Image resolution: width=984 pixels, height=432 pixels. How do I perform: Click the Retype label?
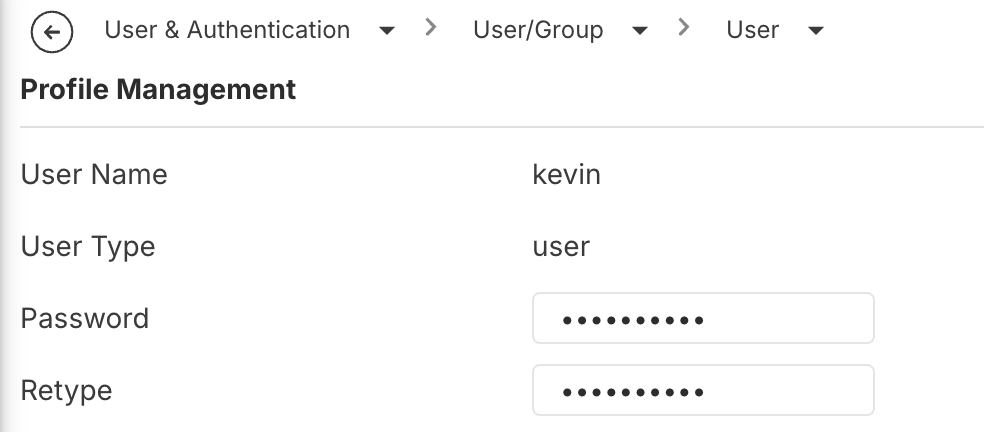[x=67, y=391]
